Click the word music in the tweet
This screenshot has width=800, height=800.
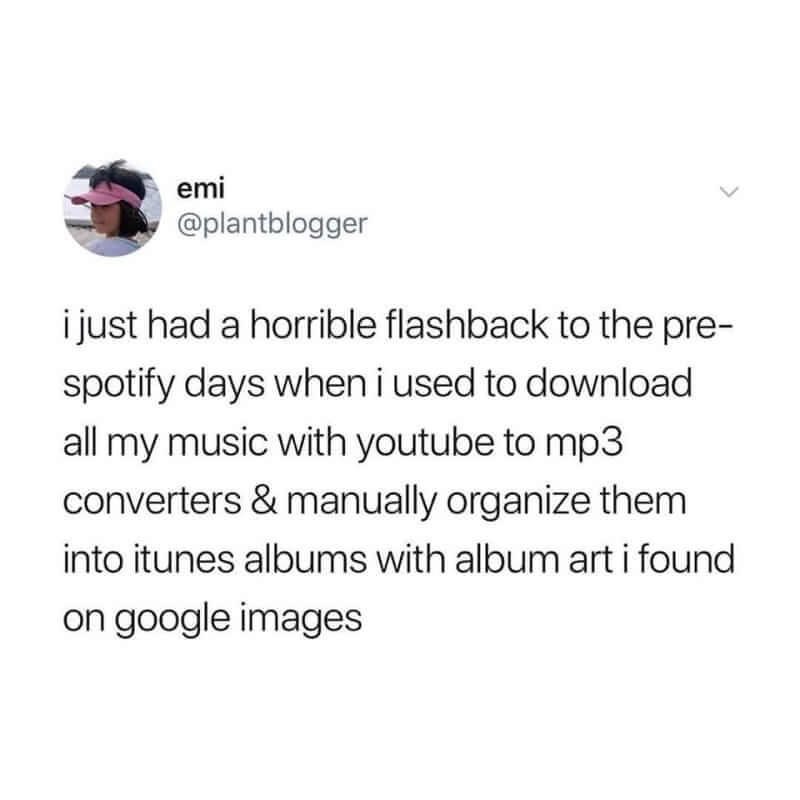point(218,443)
